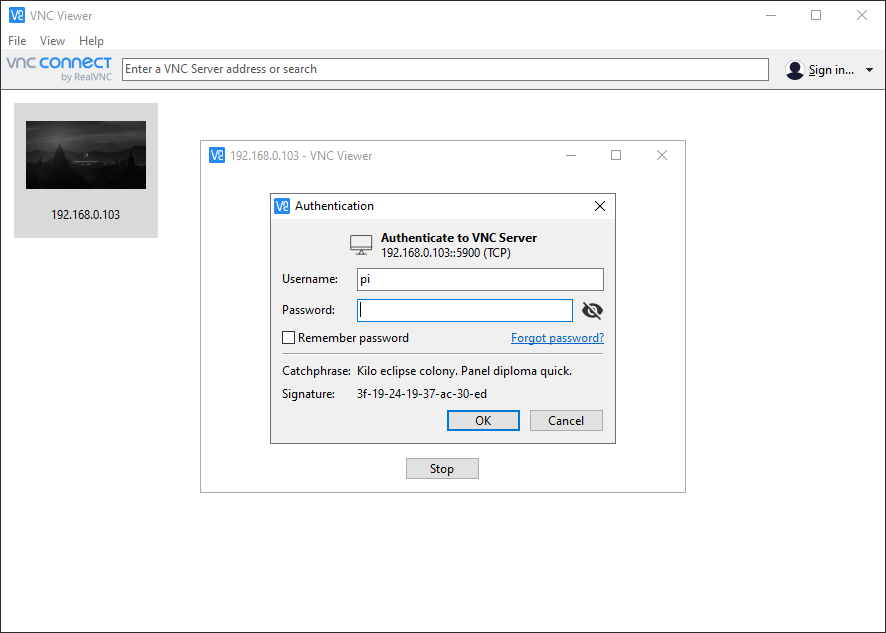The height and width of the screenshot is (633, 886).
Task: Click the server address 192.168.0.103::5900 (TCP)
Action: pyautogui.click(x=446, y=253)
